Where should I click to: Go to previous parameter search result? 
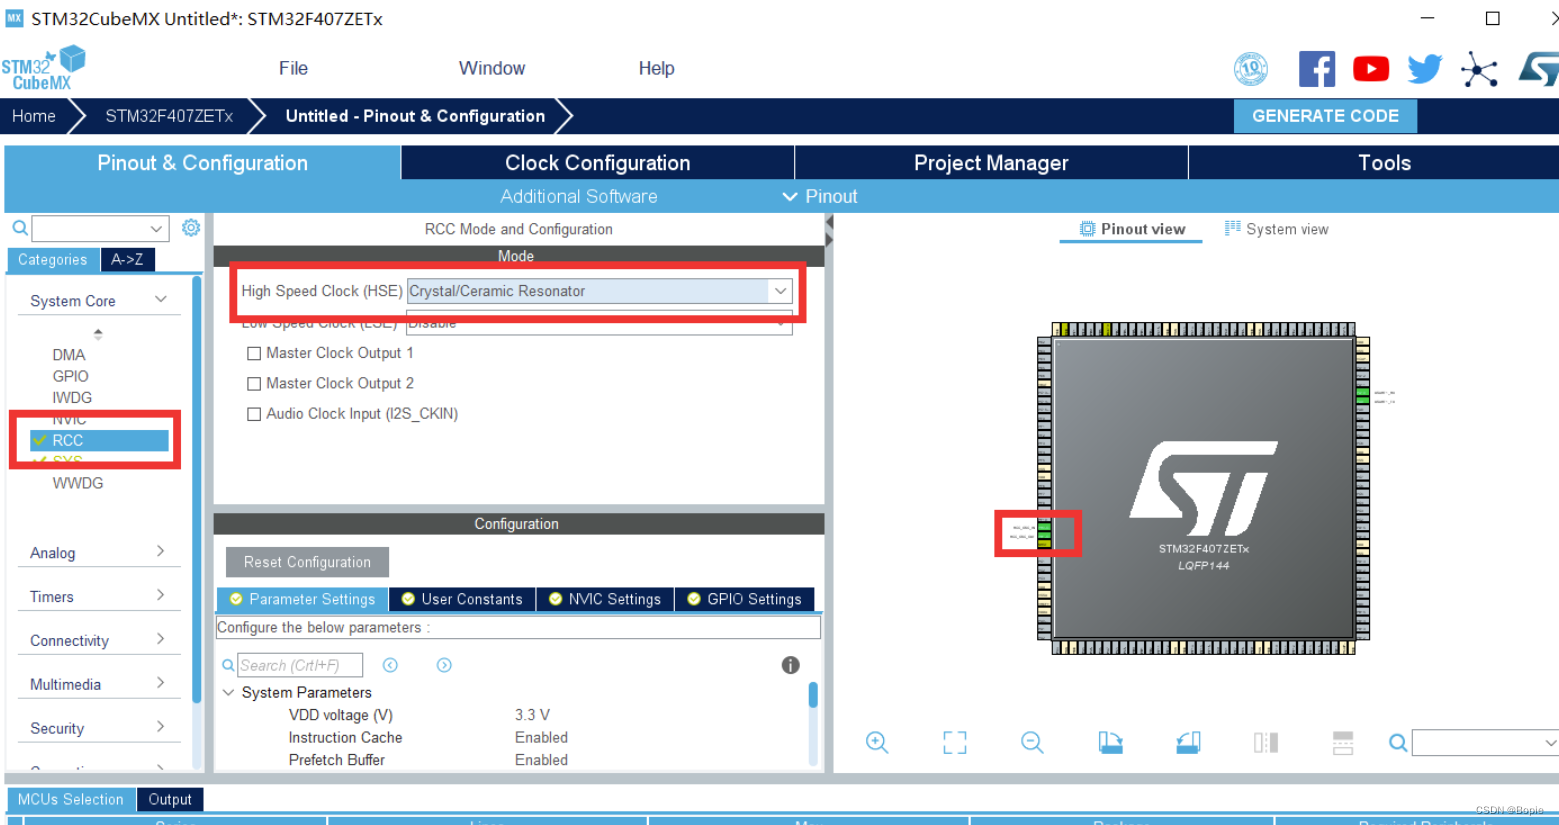391,665
